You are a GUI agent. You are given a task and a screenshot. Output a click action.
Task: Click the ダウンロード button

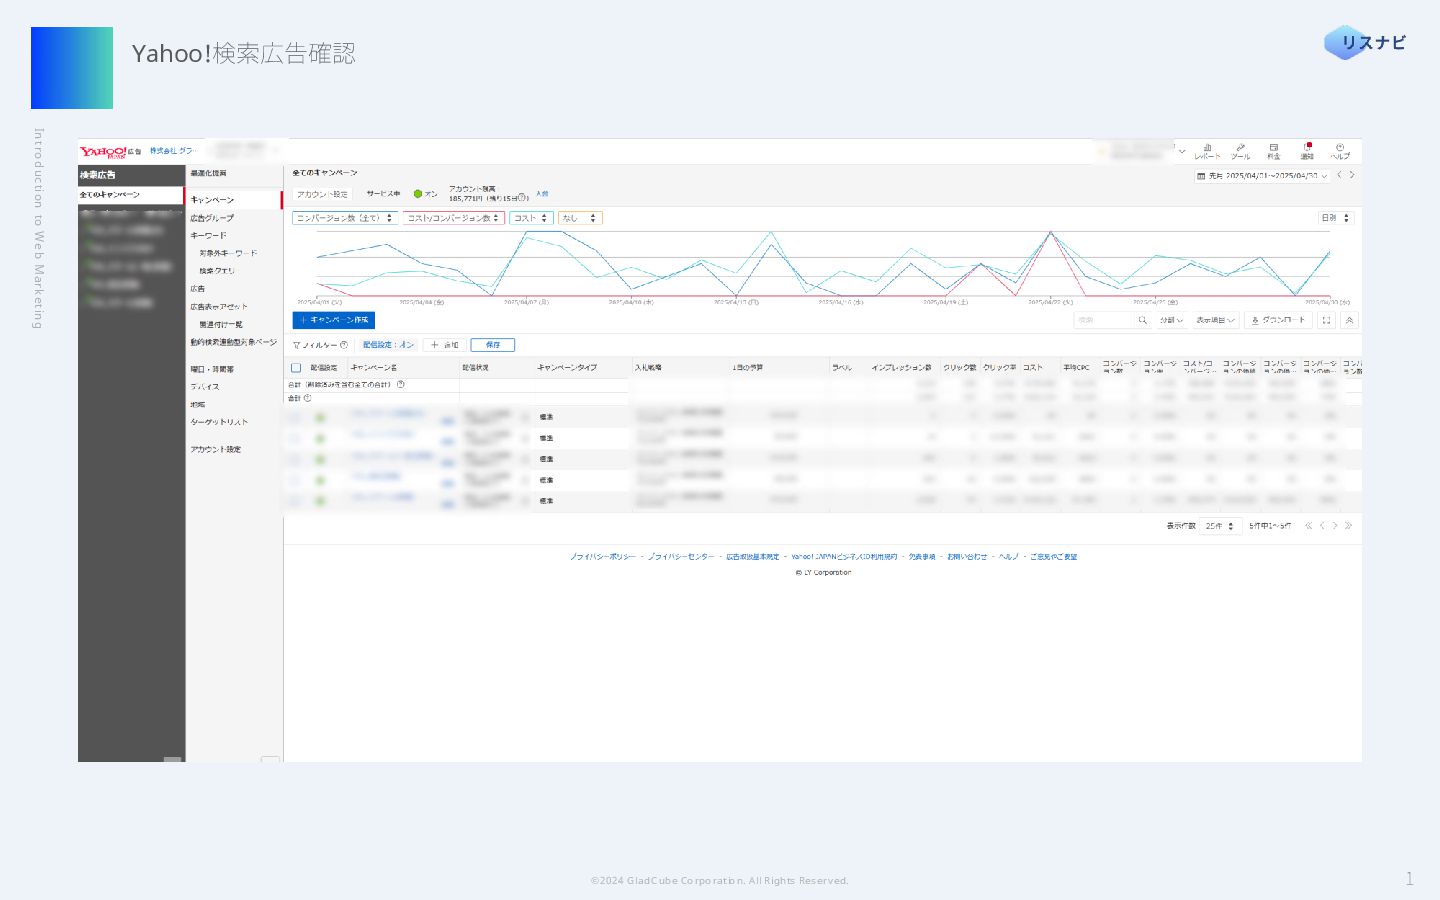pyautogui.click(x=1278, y=320)
